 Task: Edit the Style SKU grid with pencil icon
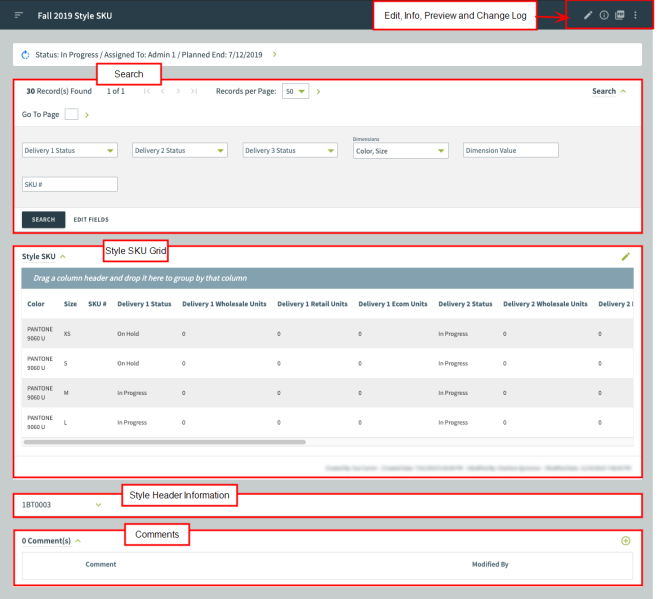point(626,257)
